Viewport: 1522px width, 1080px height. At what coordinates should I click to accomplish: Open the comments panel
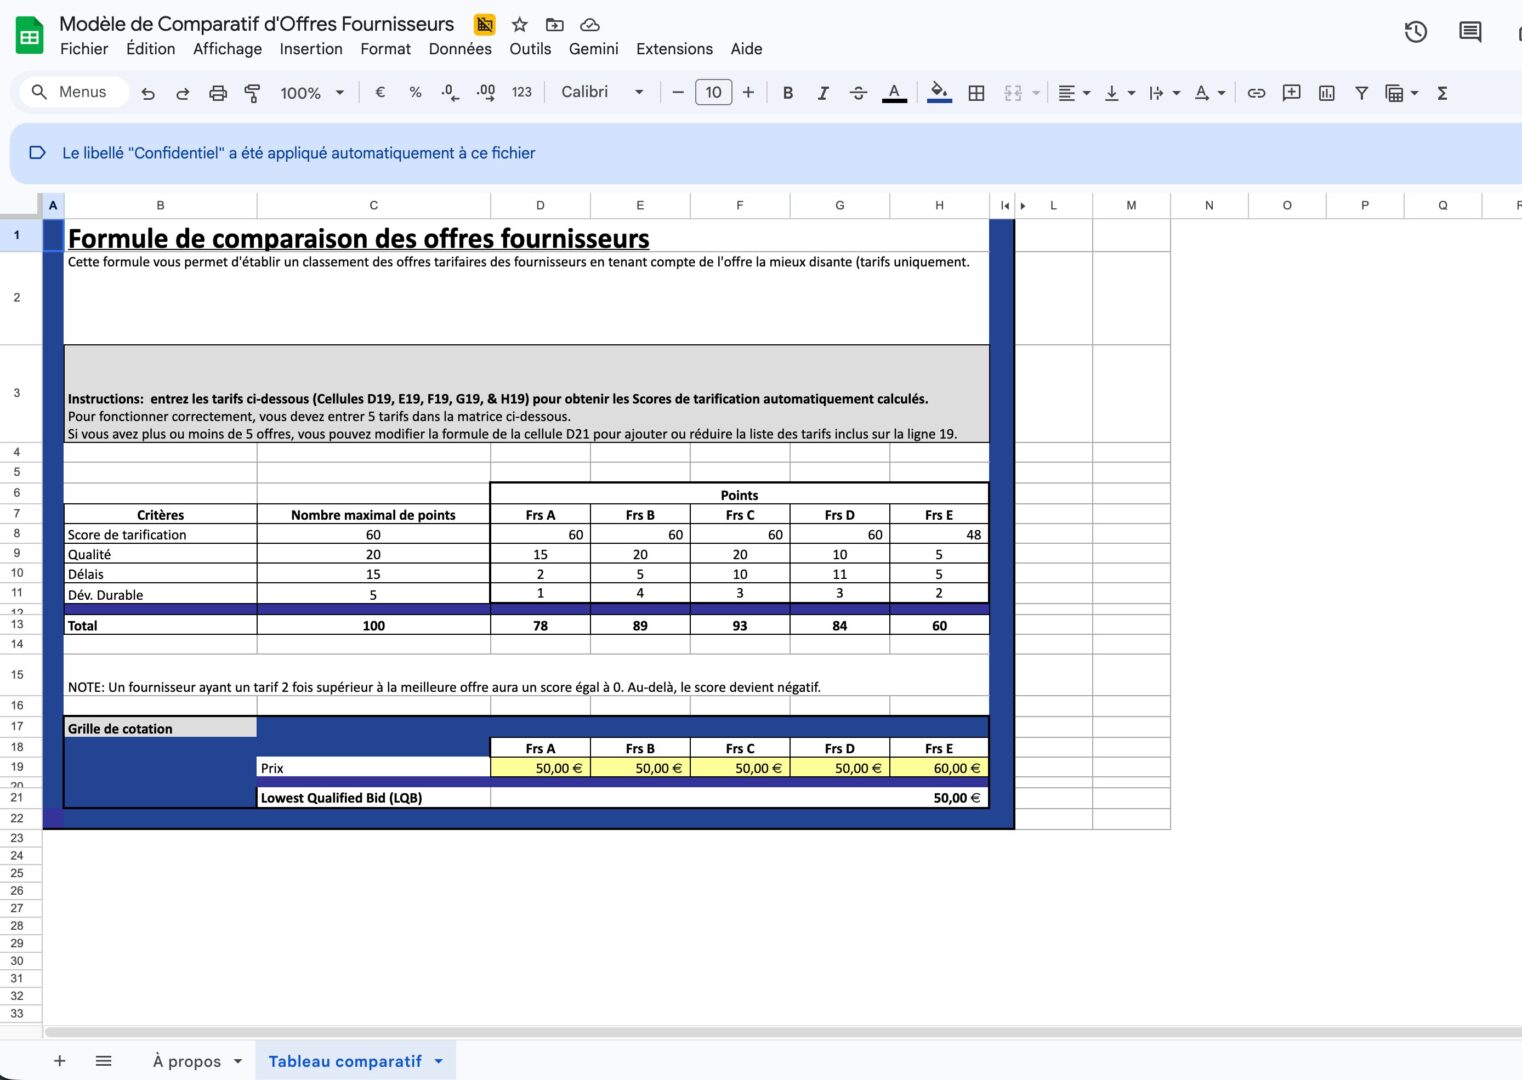(x=1470, y=32)
